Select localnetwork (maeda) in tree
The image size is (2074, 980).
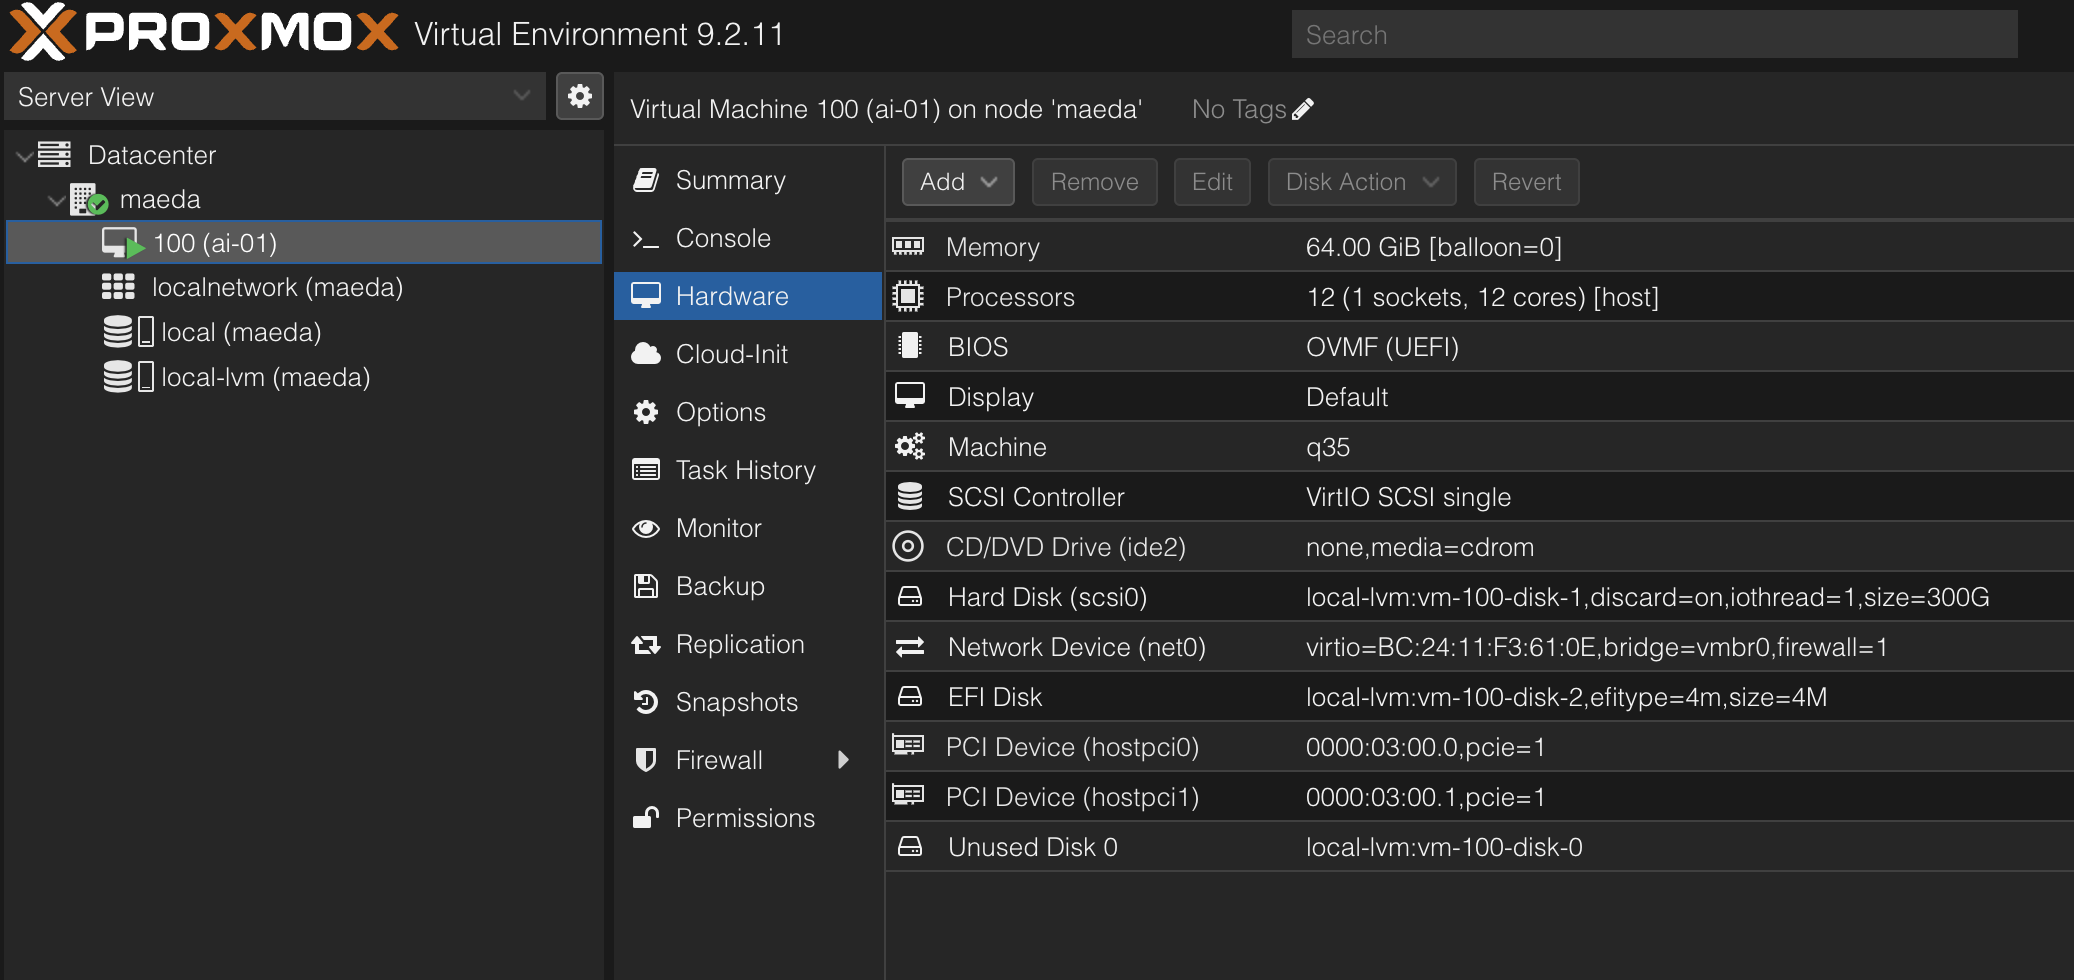coord(277,287)
